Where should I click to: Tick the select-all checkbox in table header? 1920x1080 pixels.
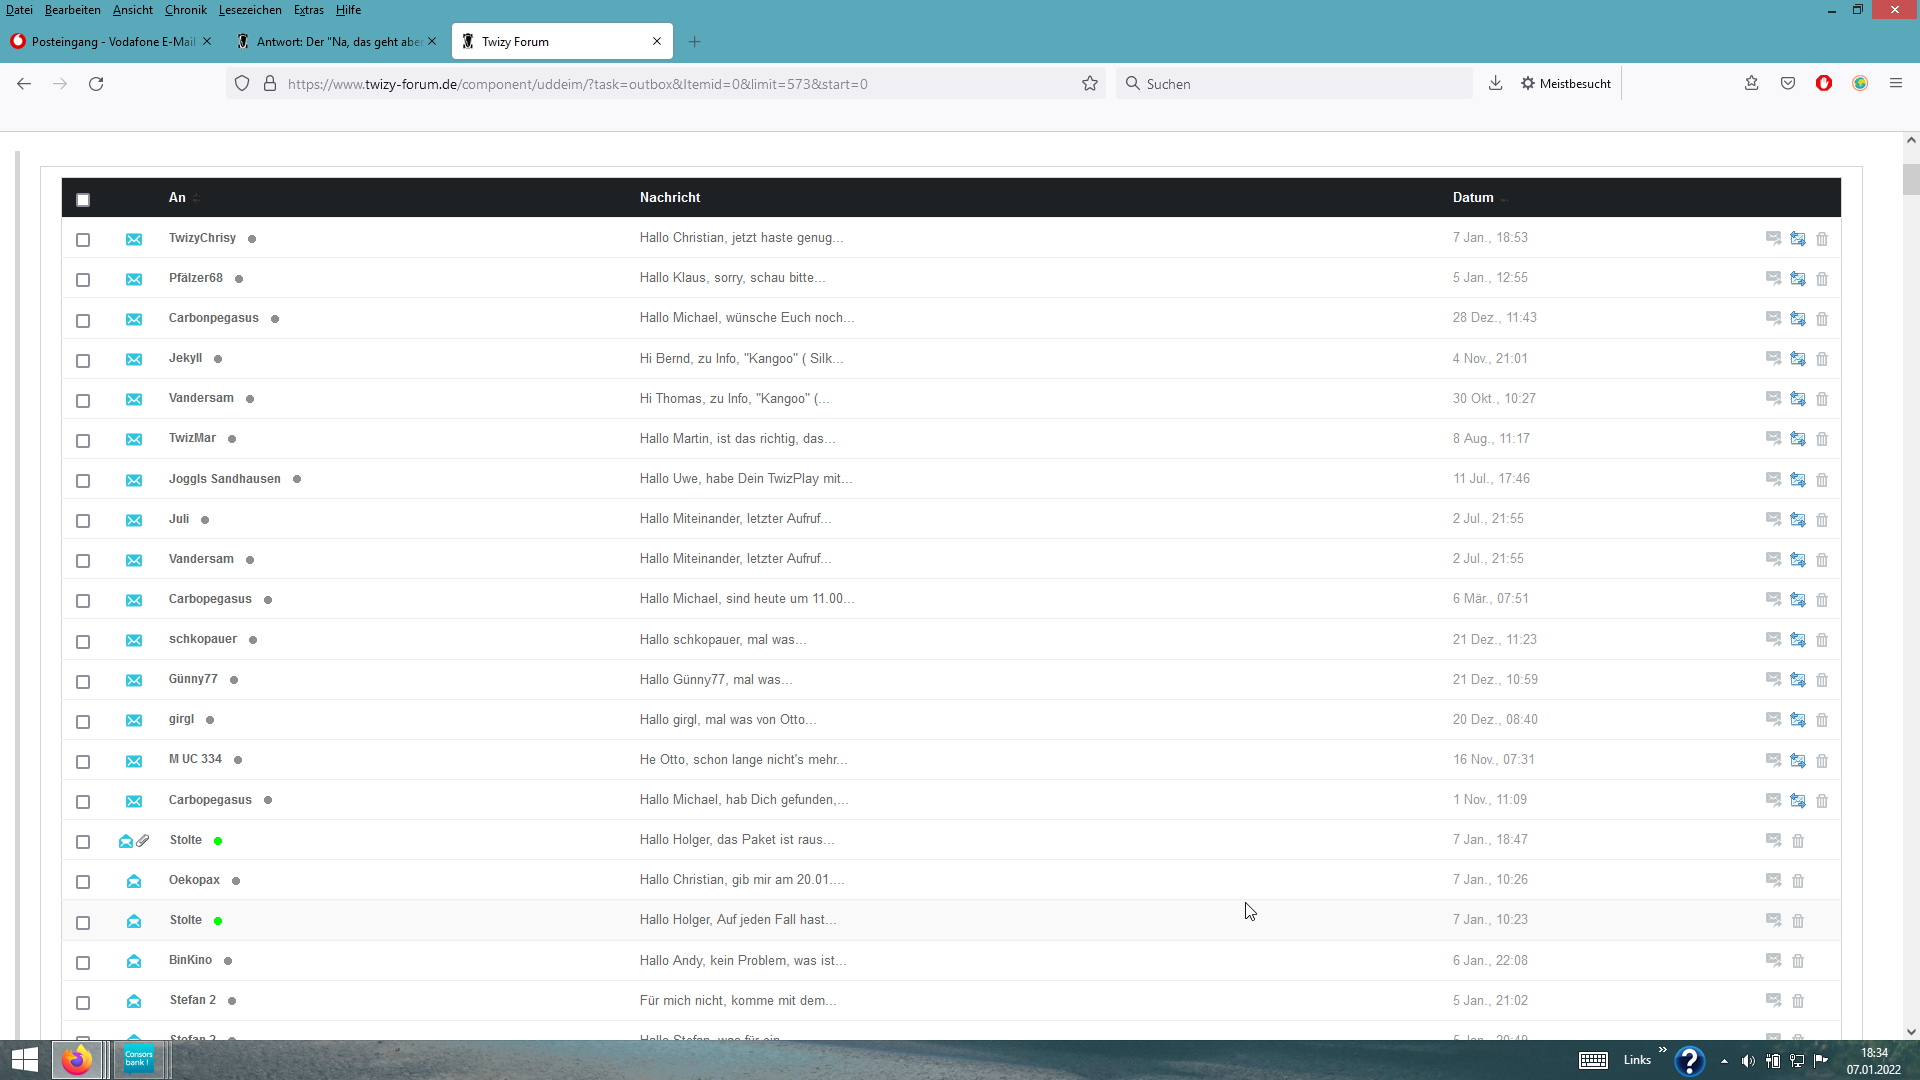[x=83, y=200]
